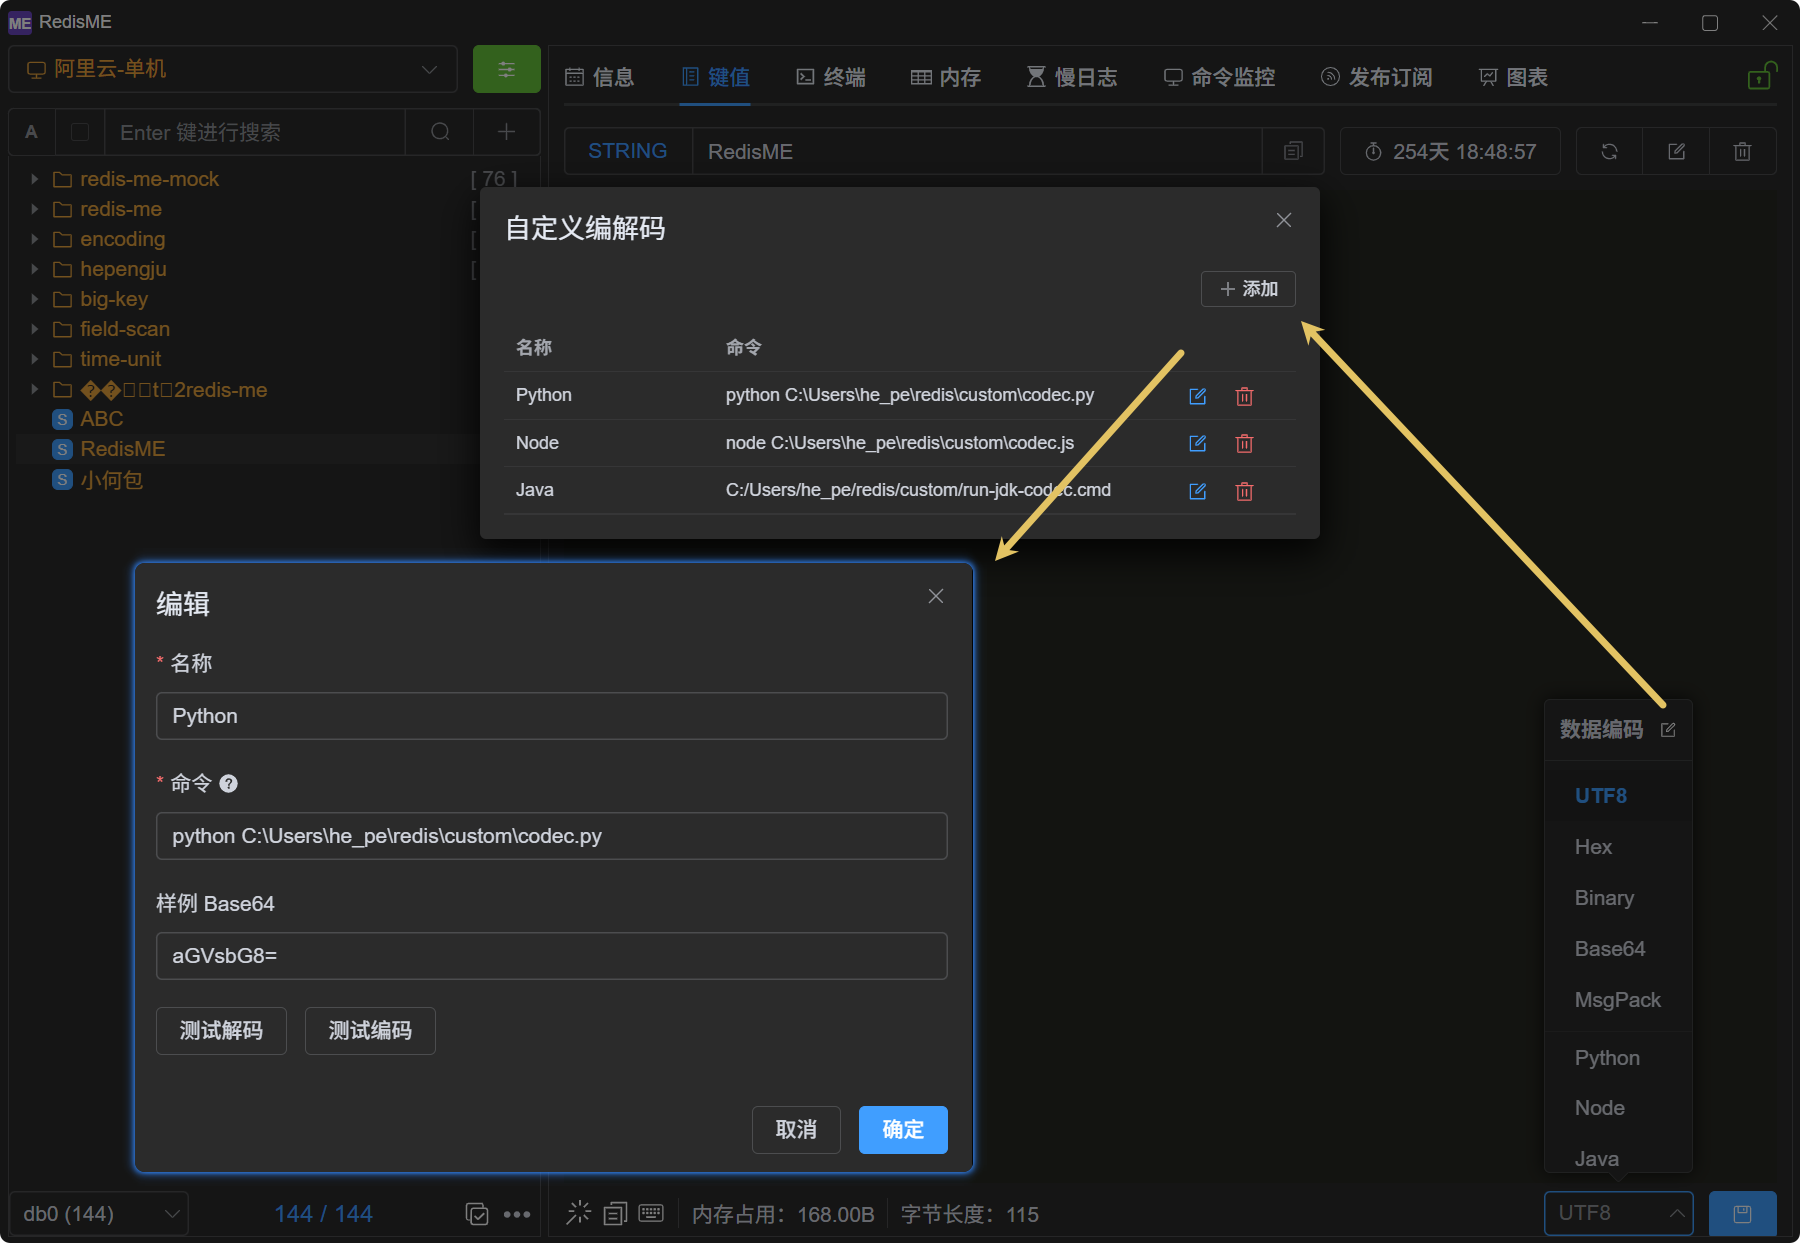Select MsgPack in encoding list
1800x1243 pixels.
(x=1618, y=1000)
